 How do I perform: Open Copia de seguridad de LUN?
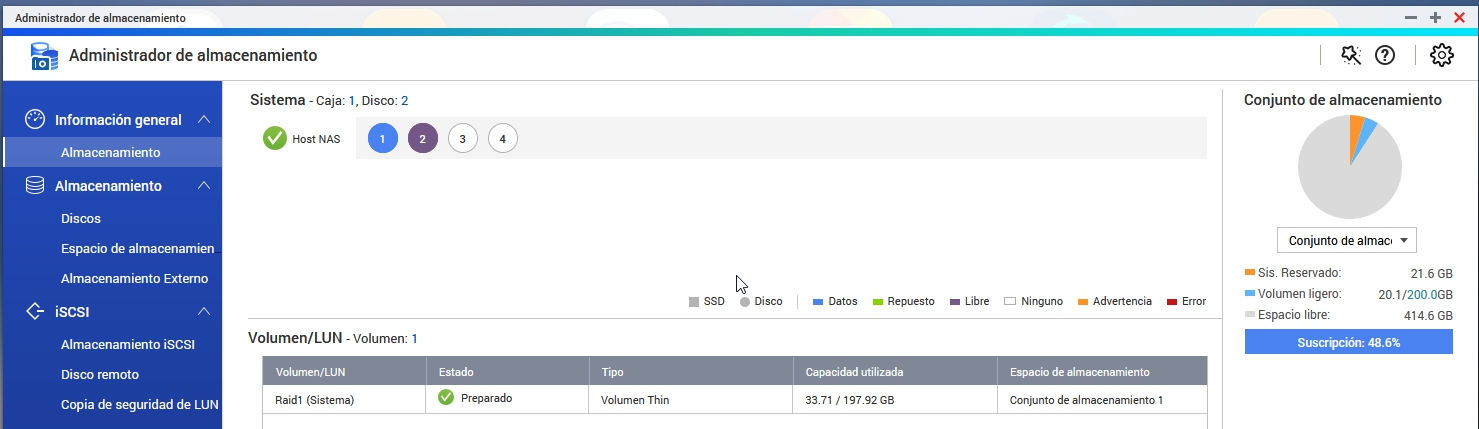point(140,404)
